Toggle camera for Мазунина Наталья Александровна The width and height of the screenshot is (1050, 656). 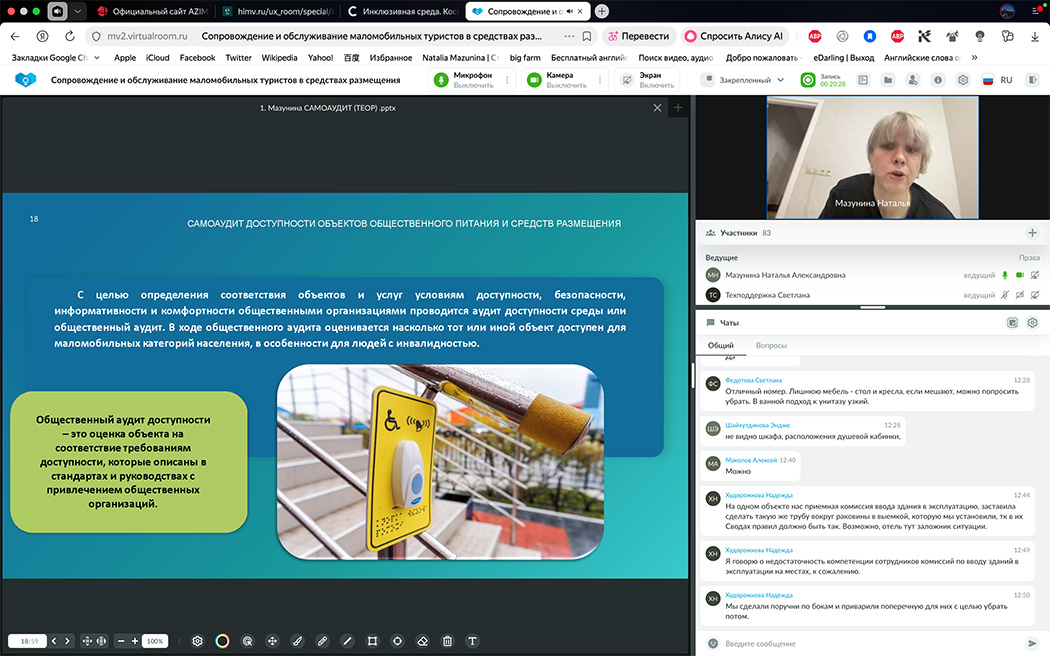(1020, 275)
